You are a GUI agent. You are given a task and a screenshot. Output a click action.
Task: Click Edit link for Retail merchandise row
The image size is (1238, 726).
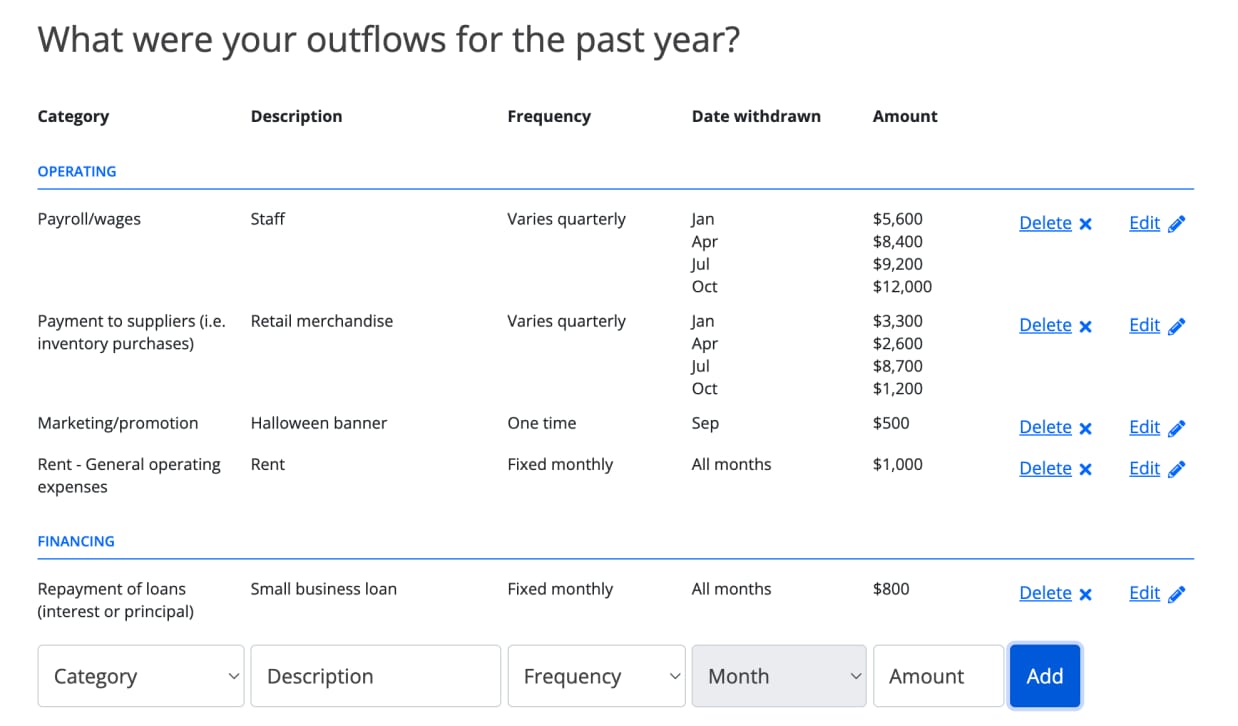coord(1144,325)
